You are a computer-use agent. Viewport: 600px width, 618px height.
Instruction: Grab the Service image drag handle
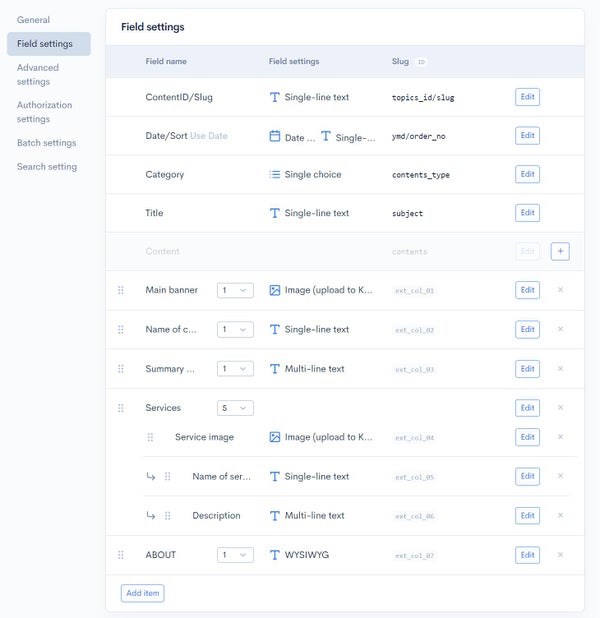pyautogui.click(x=150, y=437)
